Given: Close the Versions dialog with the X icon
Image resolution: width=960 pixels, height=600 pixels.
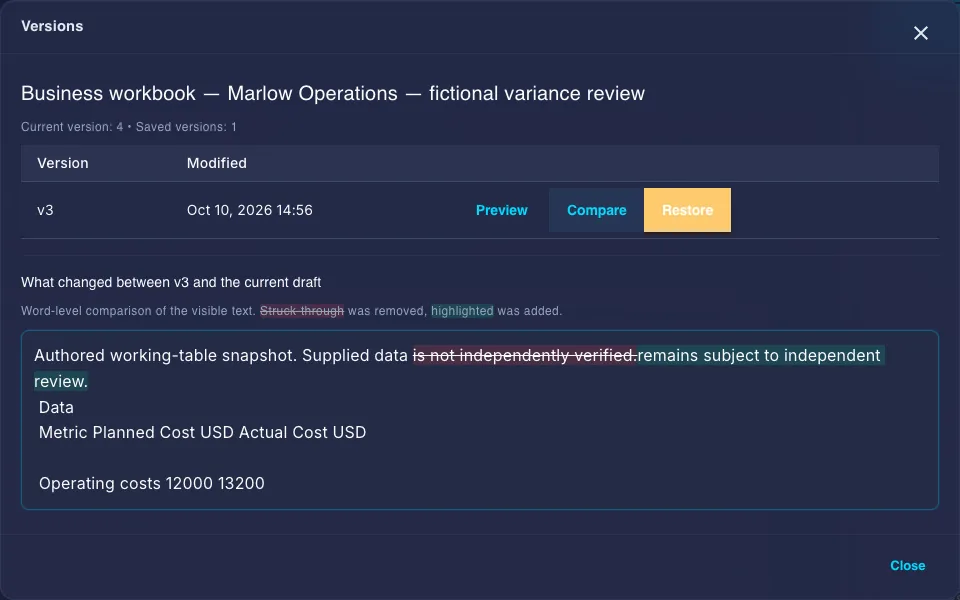Looking at the screenshot, I should (x=920, y=33).
